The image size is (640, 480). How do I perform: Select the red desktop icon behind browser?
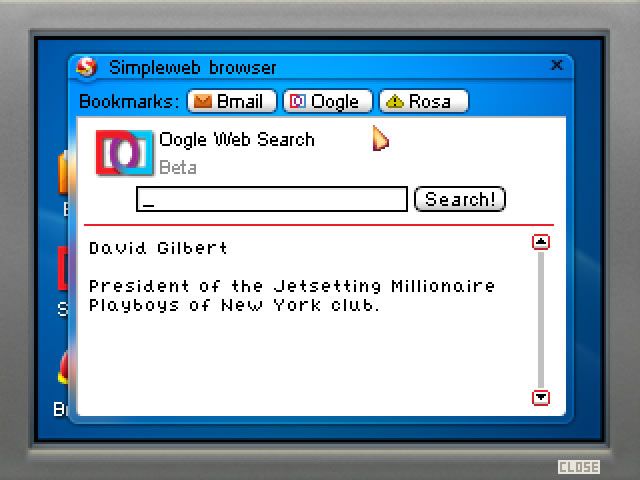(63, 269)
